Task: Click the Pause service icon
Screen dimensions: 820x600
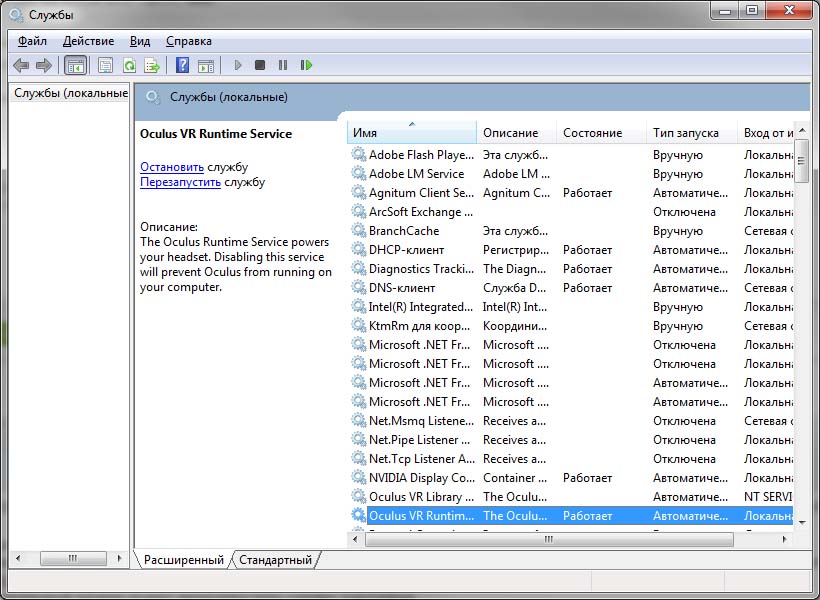Action: (x=283, y=65)
